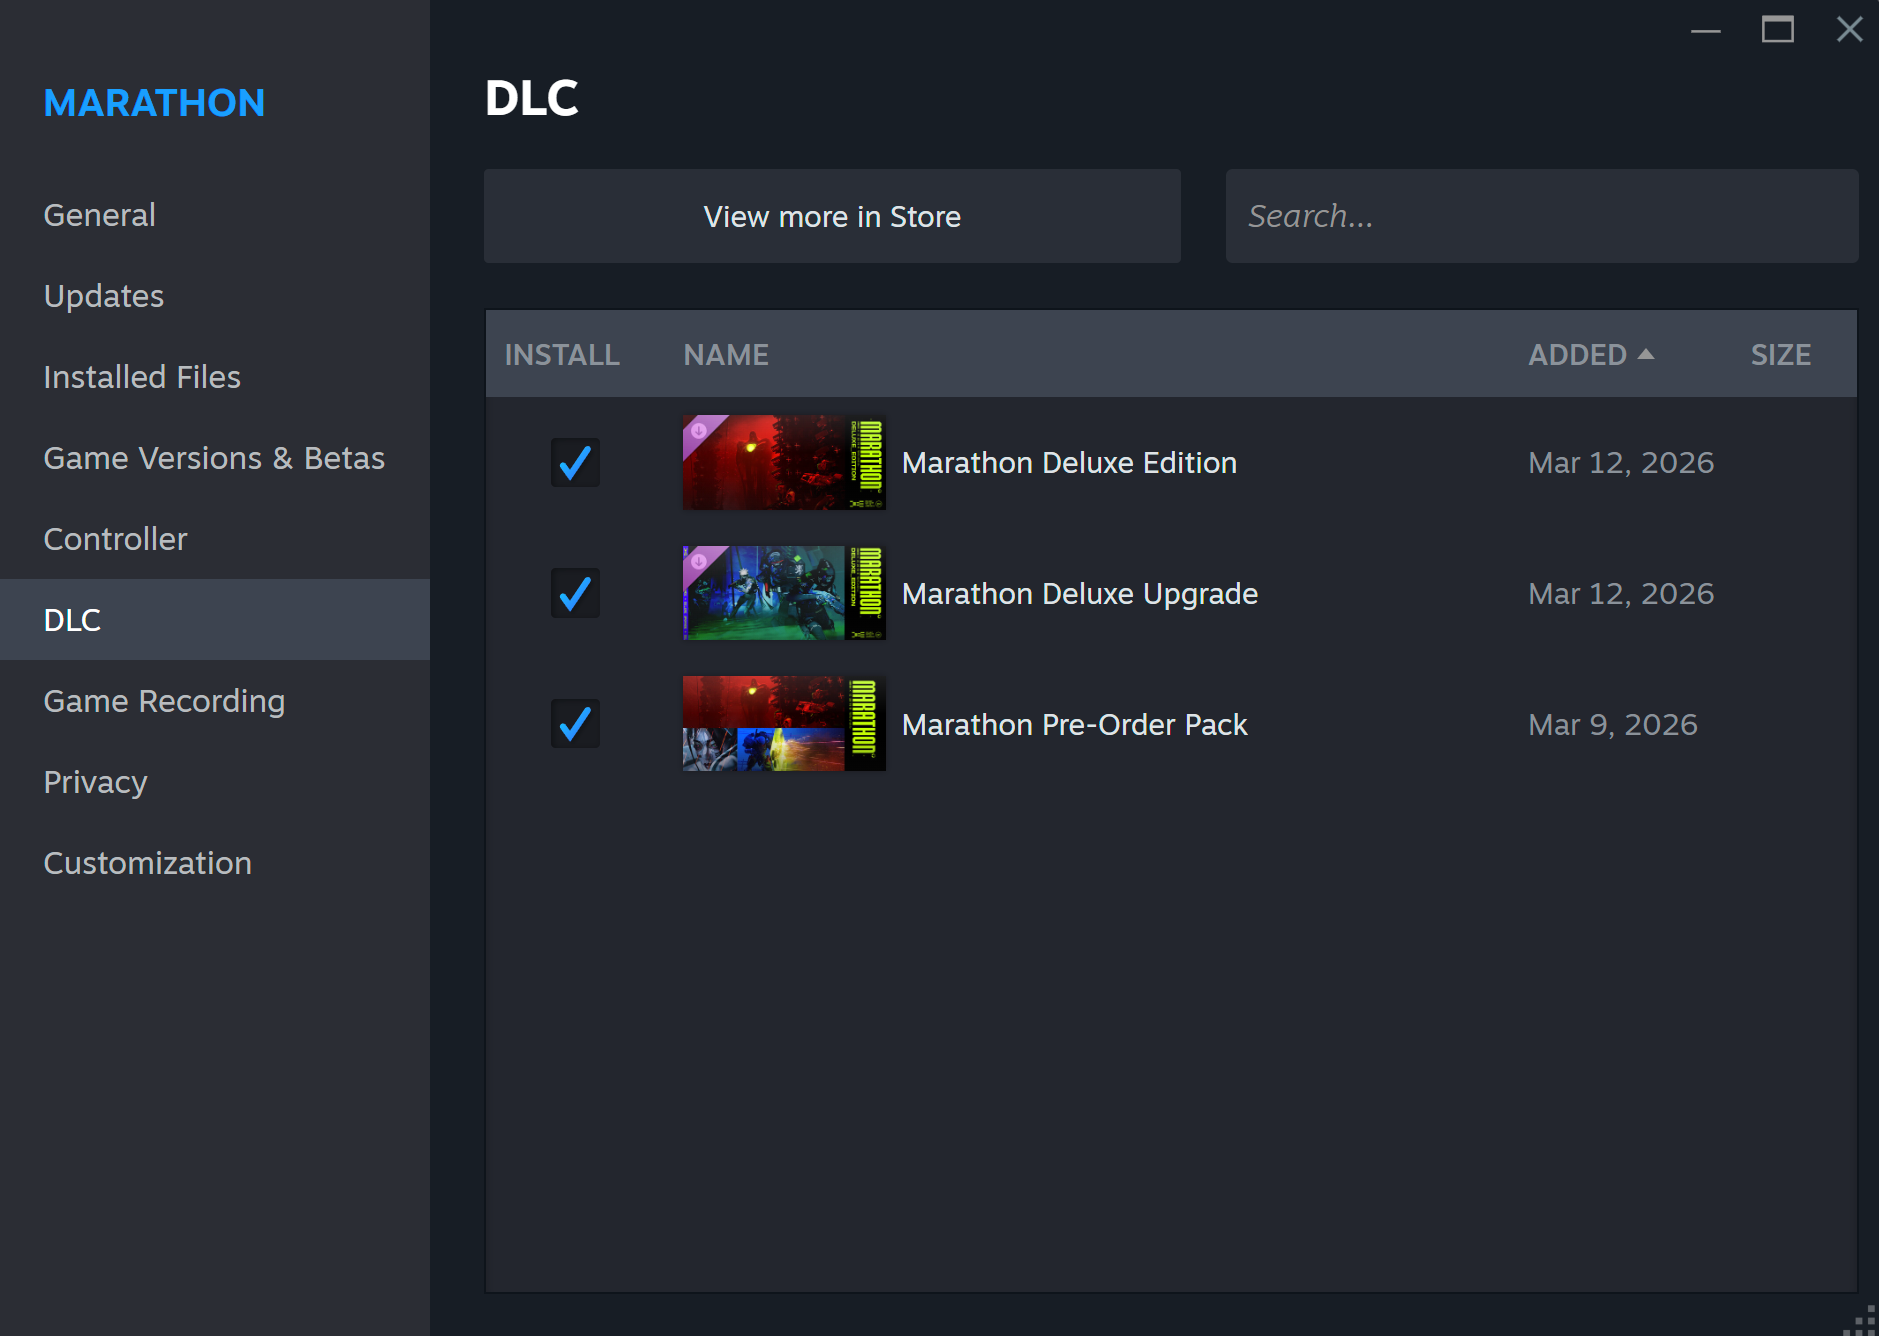1879x1336 pixels.
Task: Disable install of Marathon Pre-Order Pack
Action: tap(575, 724)
